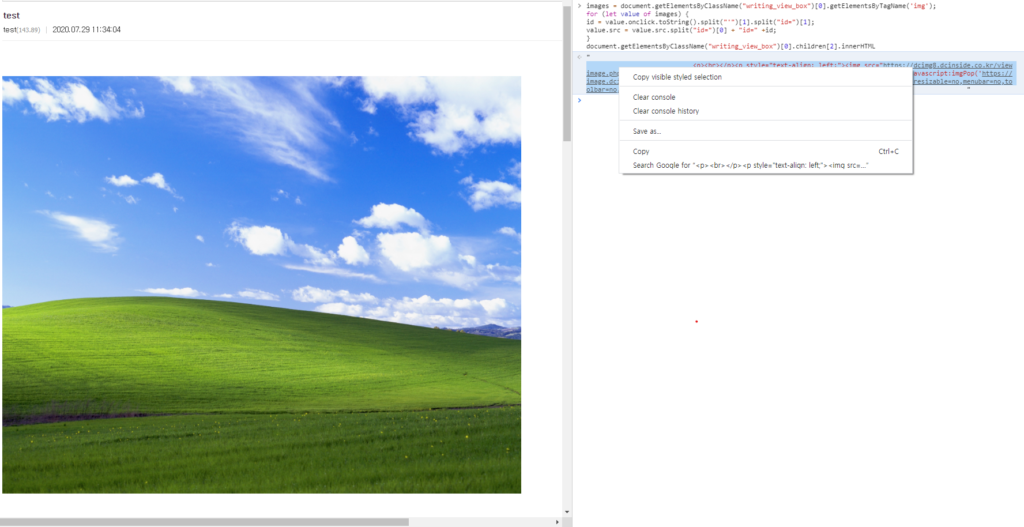Click the author name 'test(143.89)'

point(22,30)
